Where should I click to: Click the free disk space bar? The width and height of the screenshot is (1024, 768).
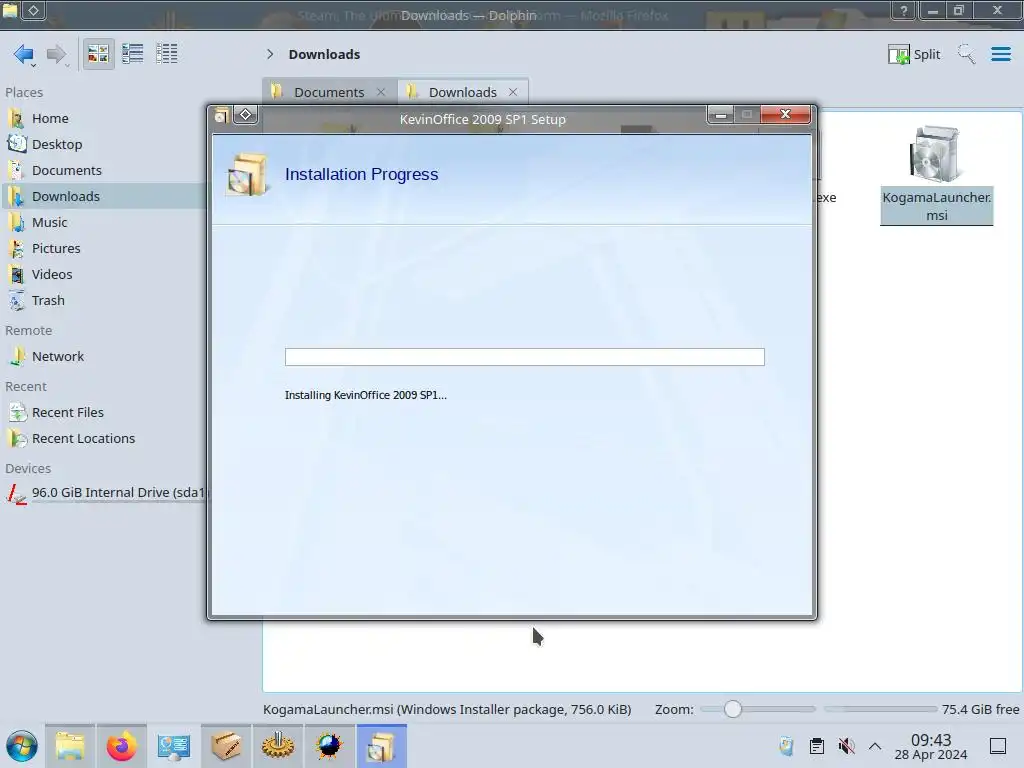point(880,709)
